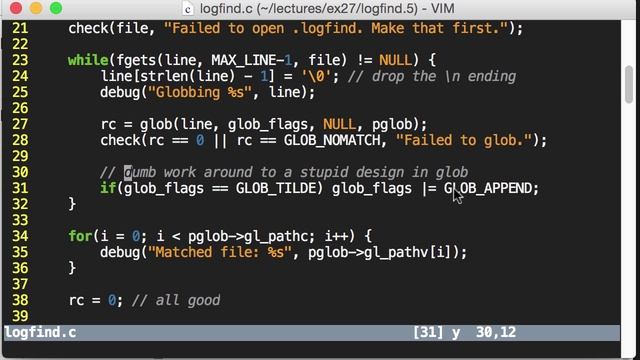640x360 pixels.
Task: Click the 'if' keyword on line 31
Action: tap(108, 188)
